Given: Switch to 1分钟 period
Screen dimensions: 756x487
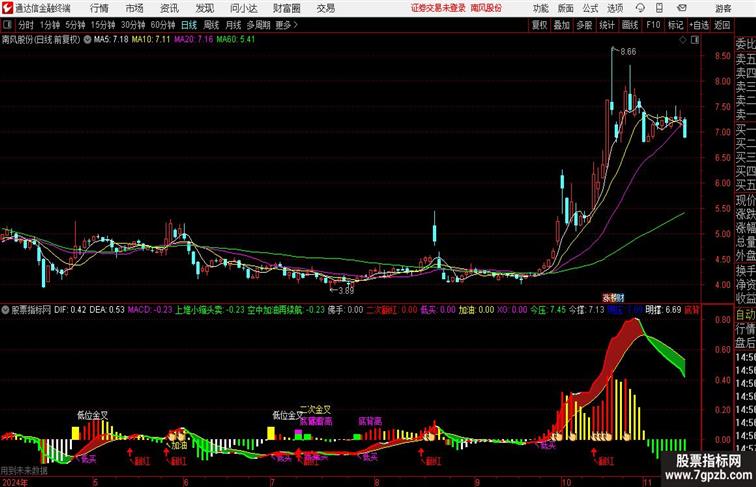Looking at the screenshot, I should pyautogui.click(x=50, y=25).
